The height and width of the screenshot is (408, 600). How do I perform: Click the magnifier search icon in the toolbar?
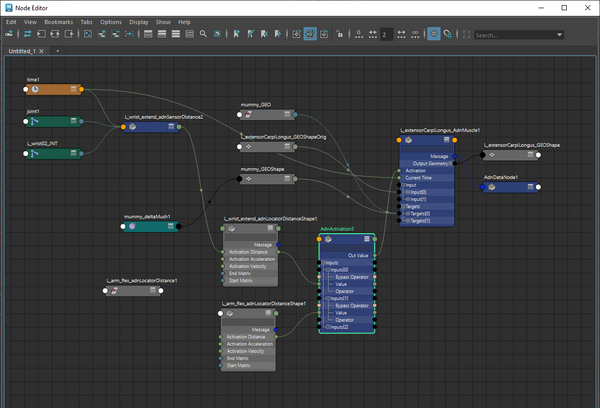[203, 34]
